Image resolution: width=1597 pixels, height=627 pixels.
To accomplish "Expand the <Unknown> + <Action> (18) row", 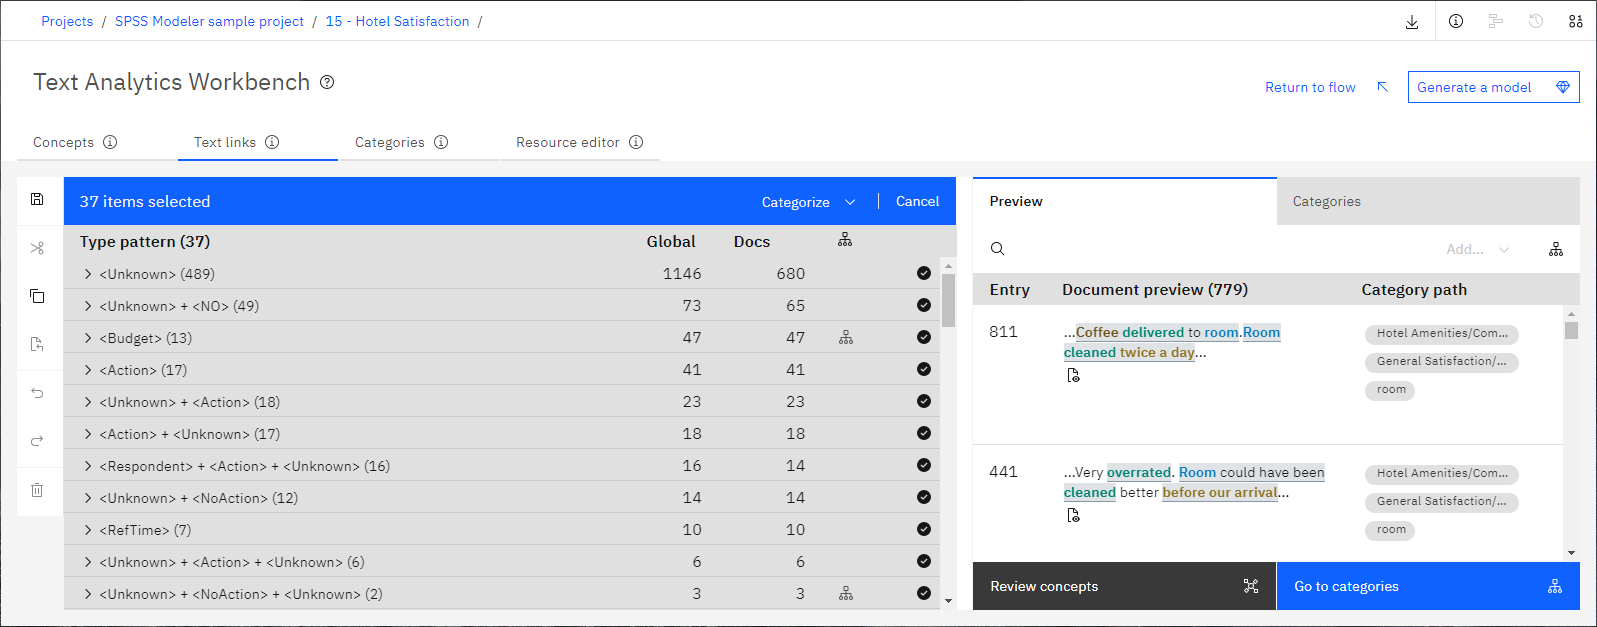I will 88,402.
